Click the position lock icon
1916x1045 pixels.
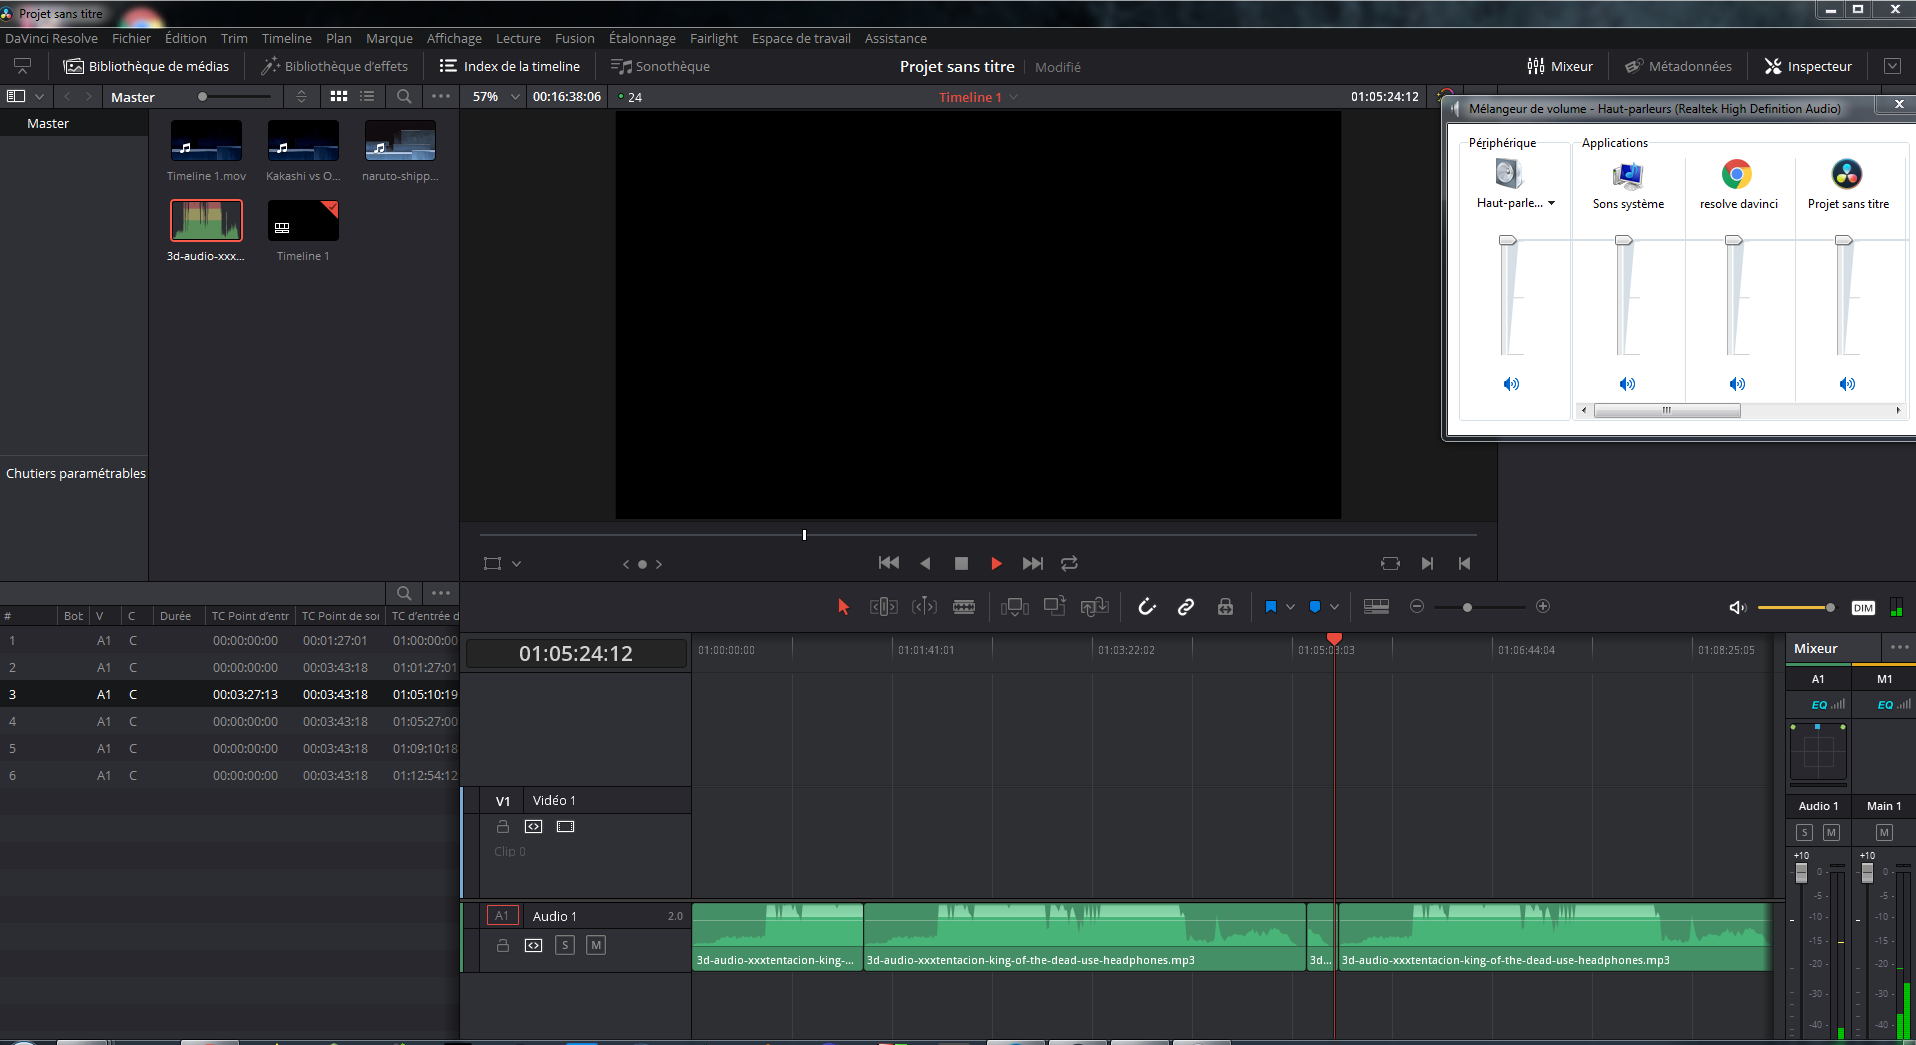pyautogui.click(x=1225, y=607)
